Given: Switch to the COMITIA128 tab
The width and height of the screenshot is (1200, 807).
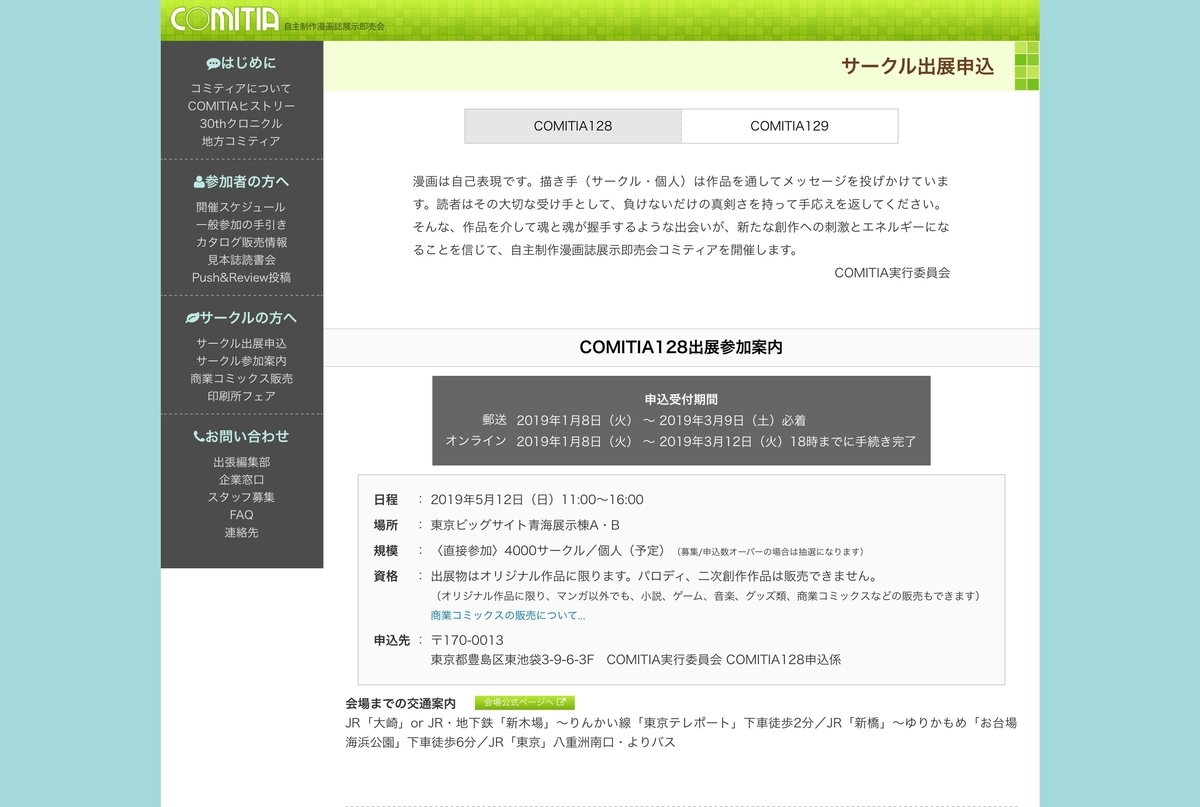Looking at the screenshot, I should [x=573, y=126].
